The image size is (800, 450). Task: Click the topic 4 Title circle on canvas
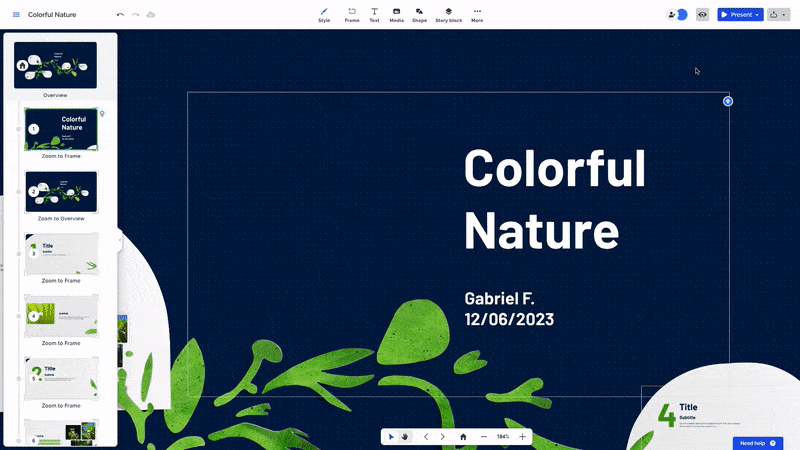[714, 408]
